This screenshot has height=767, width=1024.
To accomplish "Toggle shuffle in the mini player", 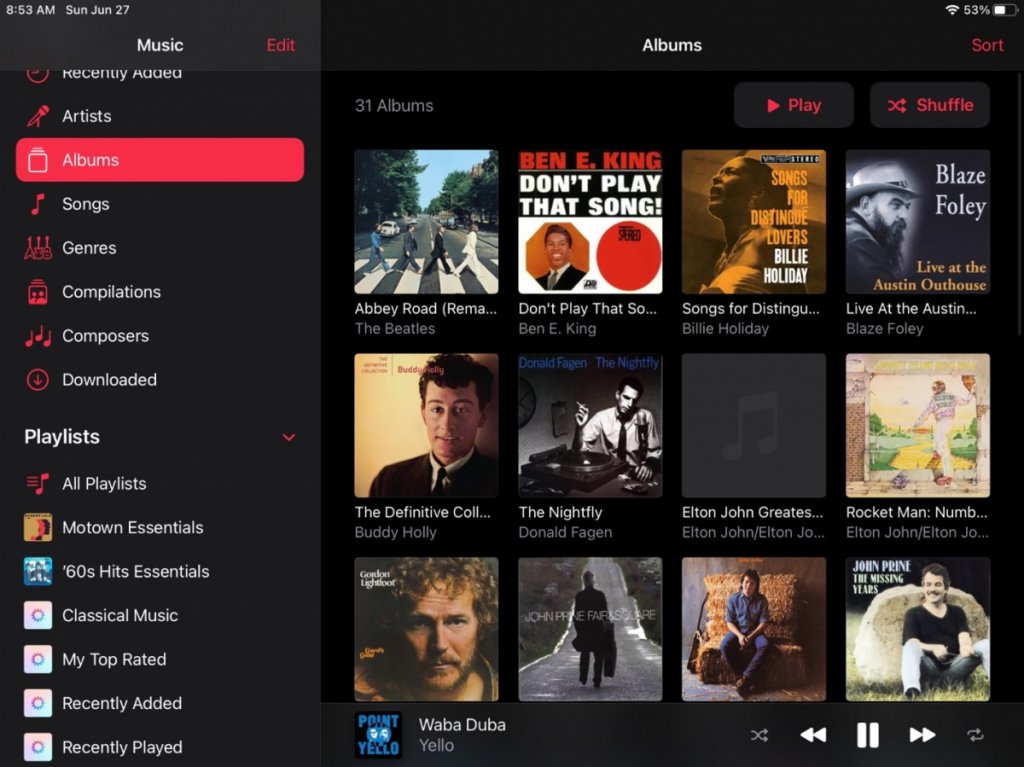I will (760, 735).
